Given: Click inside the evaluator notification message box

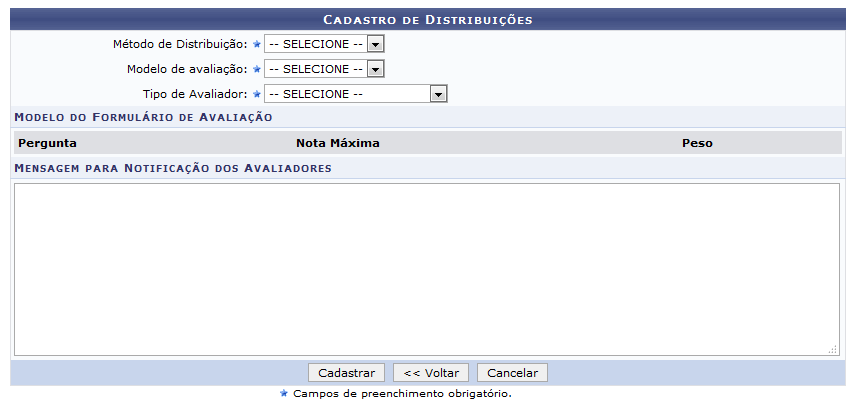Looking at the screenshot, I should [x=426, y=268].
